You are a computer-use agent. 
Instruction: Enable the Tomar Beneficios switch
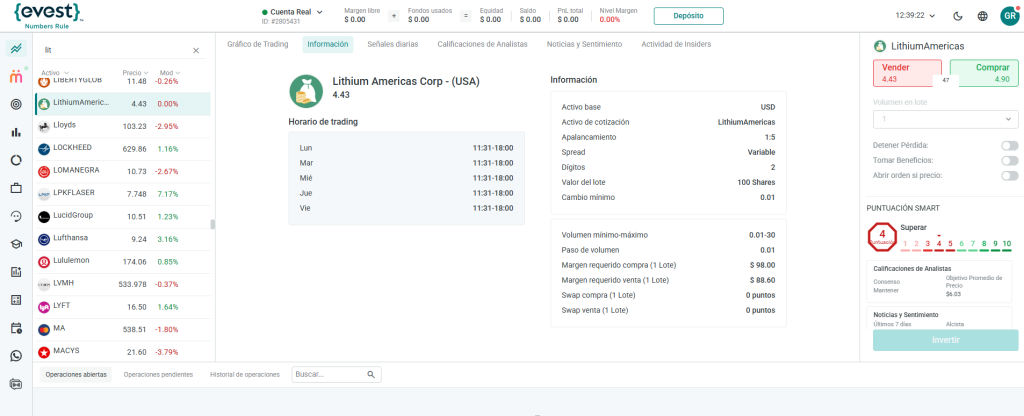[1010, 161]
